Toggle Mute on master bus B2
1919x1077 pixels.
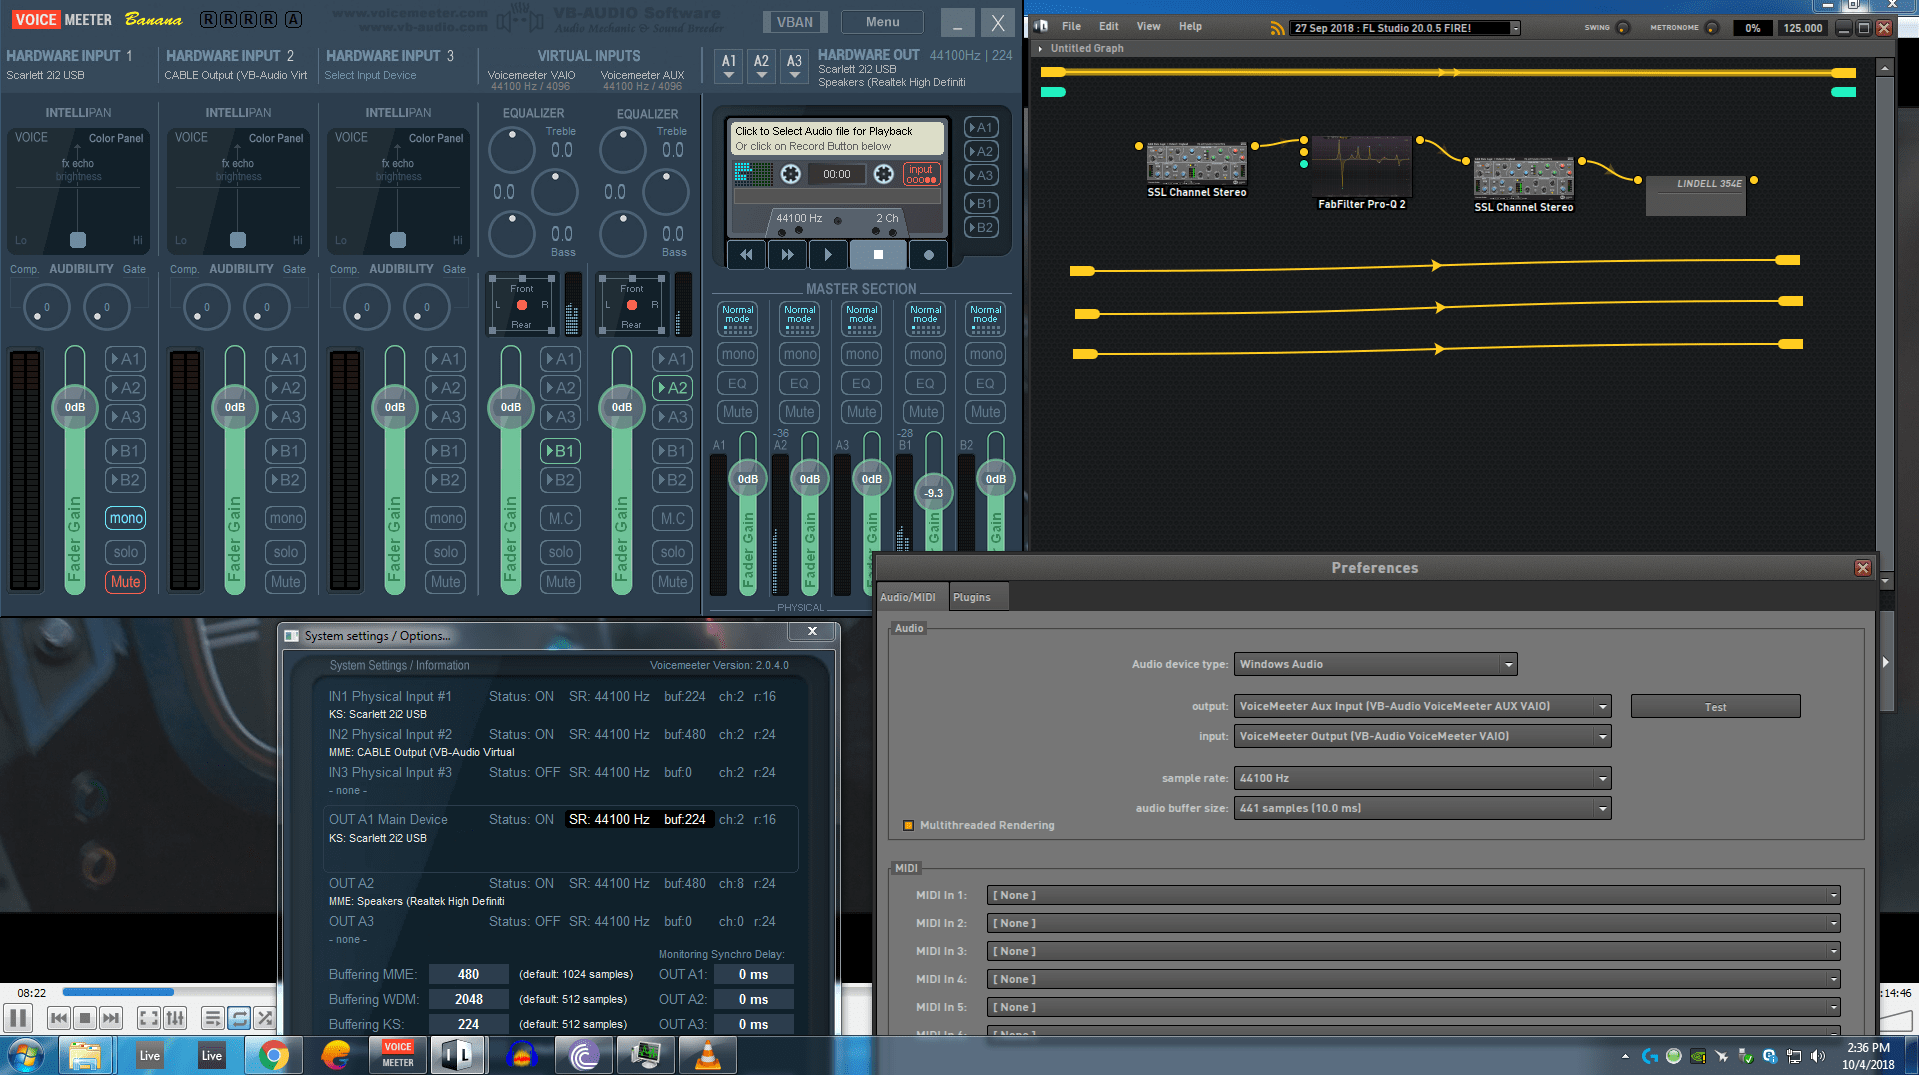pos(985,412)
